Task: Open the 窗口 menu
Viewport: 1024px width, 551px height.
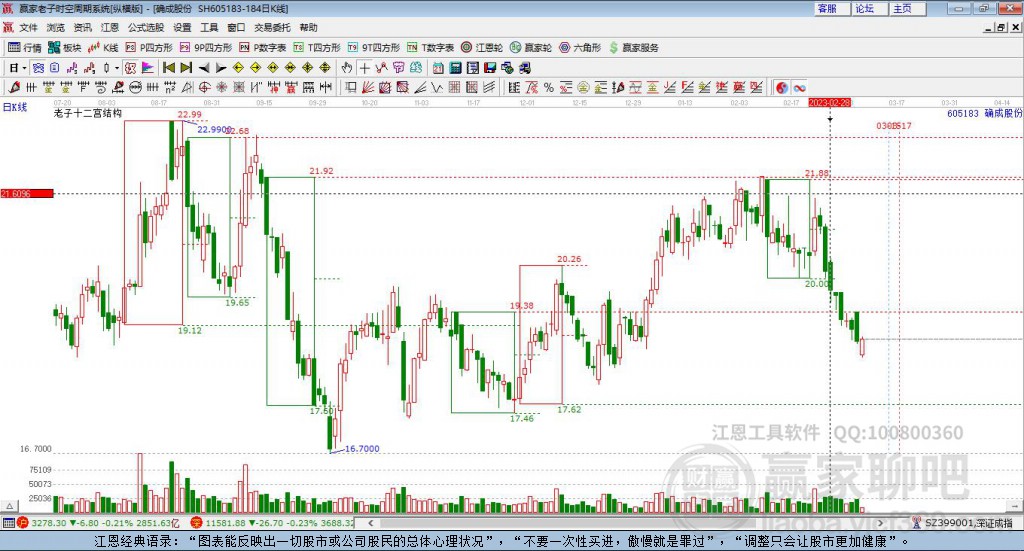Action: [x=236, y=27]
